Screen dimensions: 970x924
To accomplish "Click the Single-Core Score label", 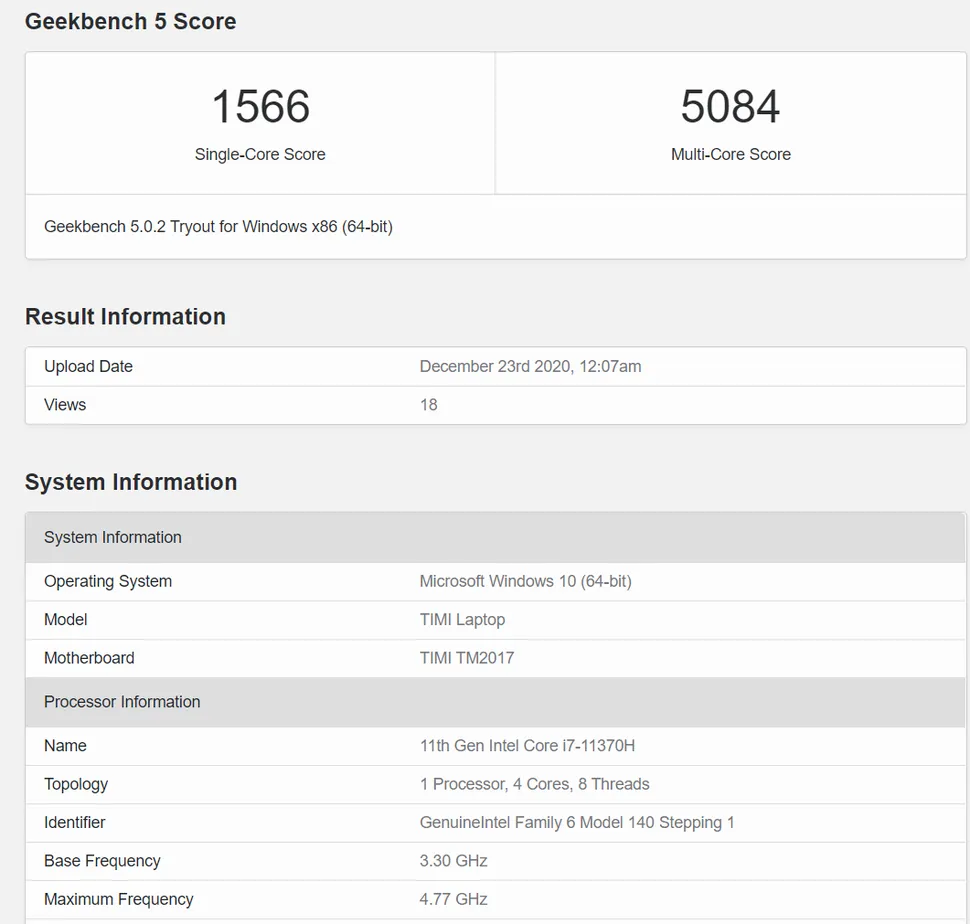I will click(x=260, y=154).
